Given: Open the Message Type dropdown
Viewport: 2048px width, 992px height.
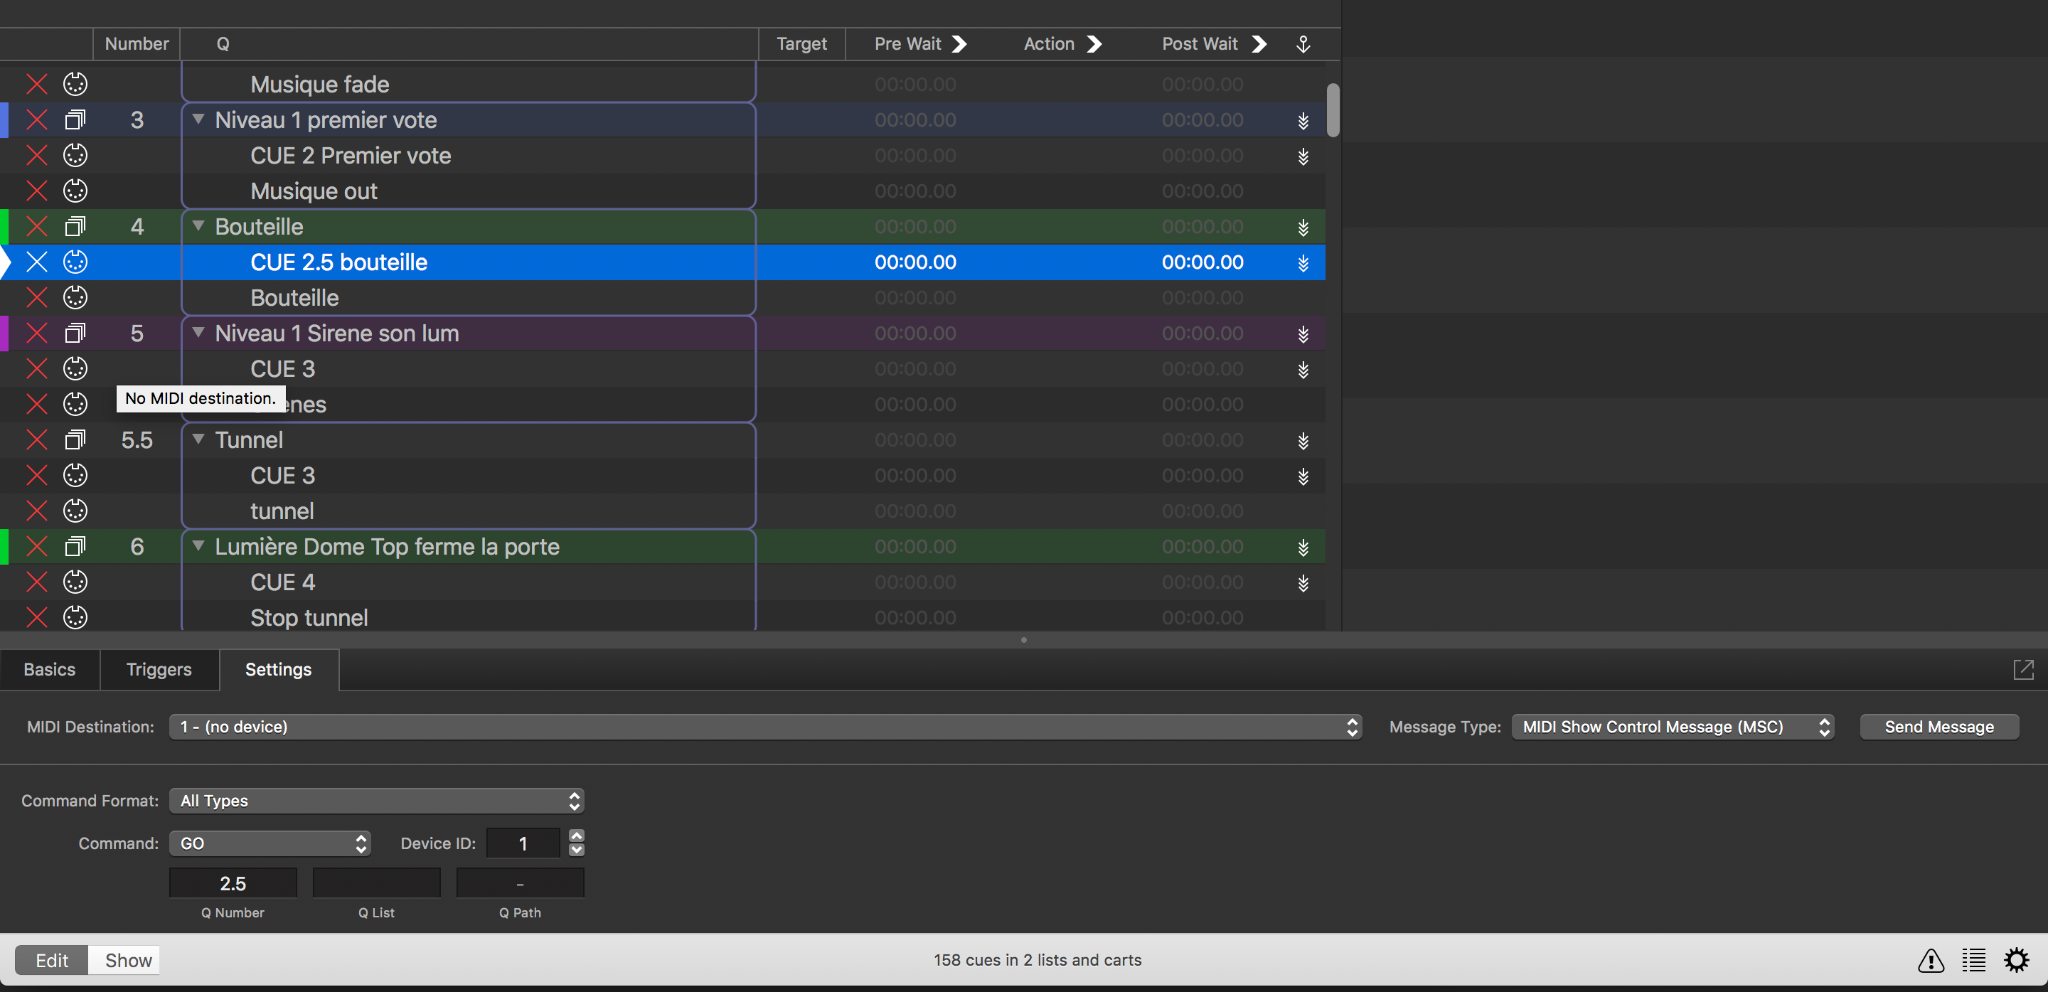Looking at the screenshot, I should click(x=1672, y=727).
